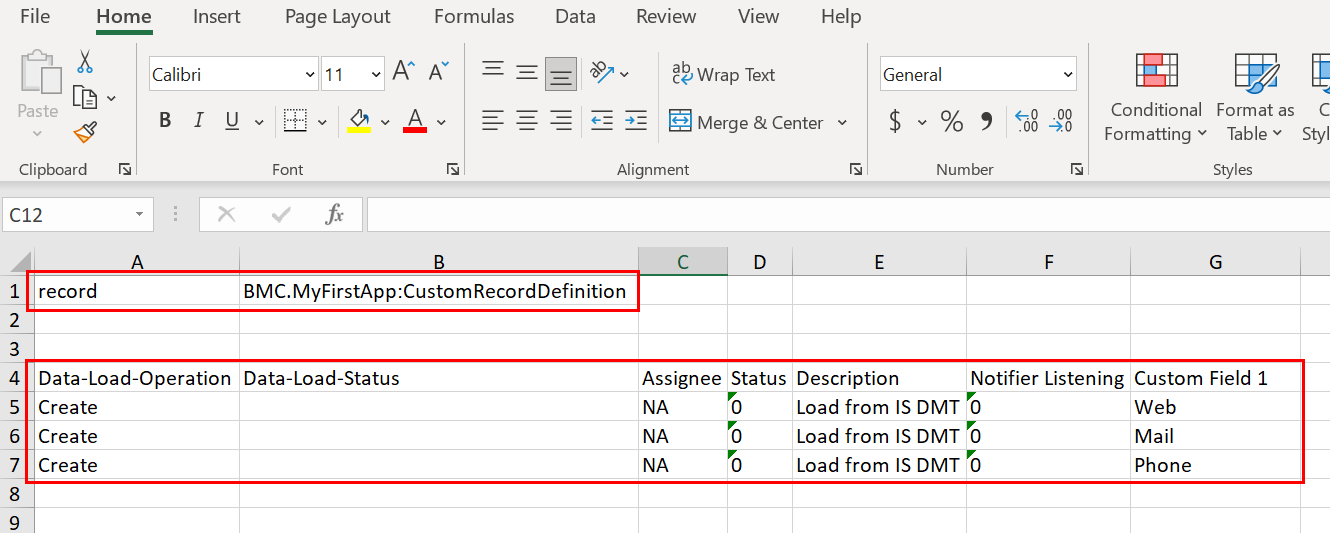The width and height of the screenshot is (1330, 533).
Task: Apply yellow Fill Color bucket
Action: (359, 121)
